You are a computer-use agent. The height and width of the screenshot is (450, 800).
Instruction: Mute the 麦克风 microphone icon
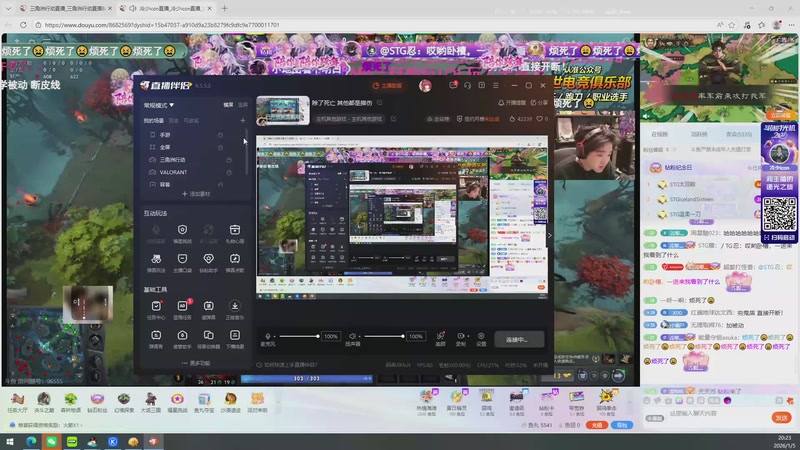[x=267, y=336]
